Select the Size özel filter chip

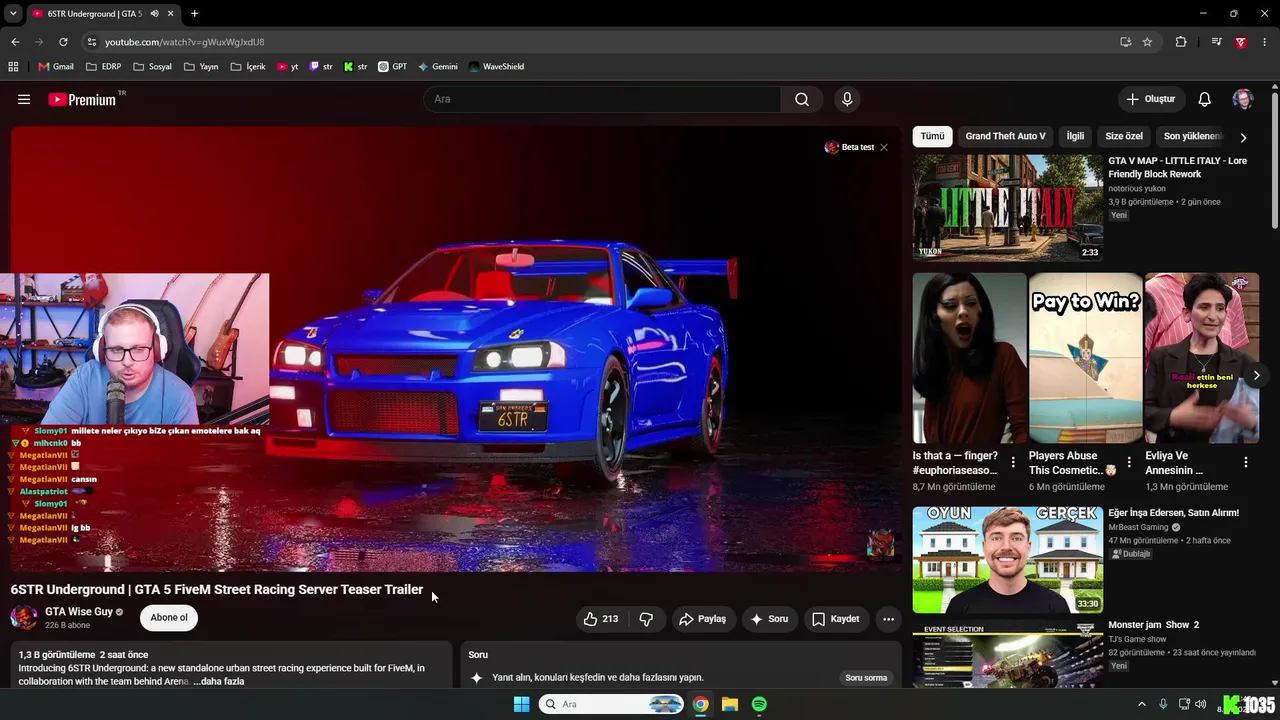1124,136
